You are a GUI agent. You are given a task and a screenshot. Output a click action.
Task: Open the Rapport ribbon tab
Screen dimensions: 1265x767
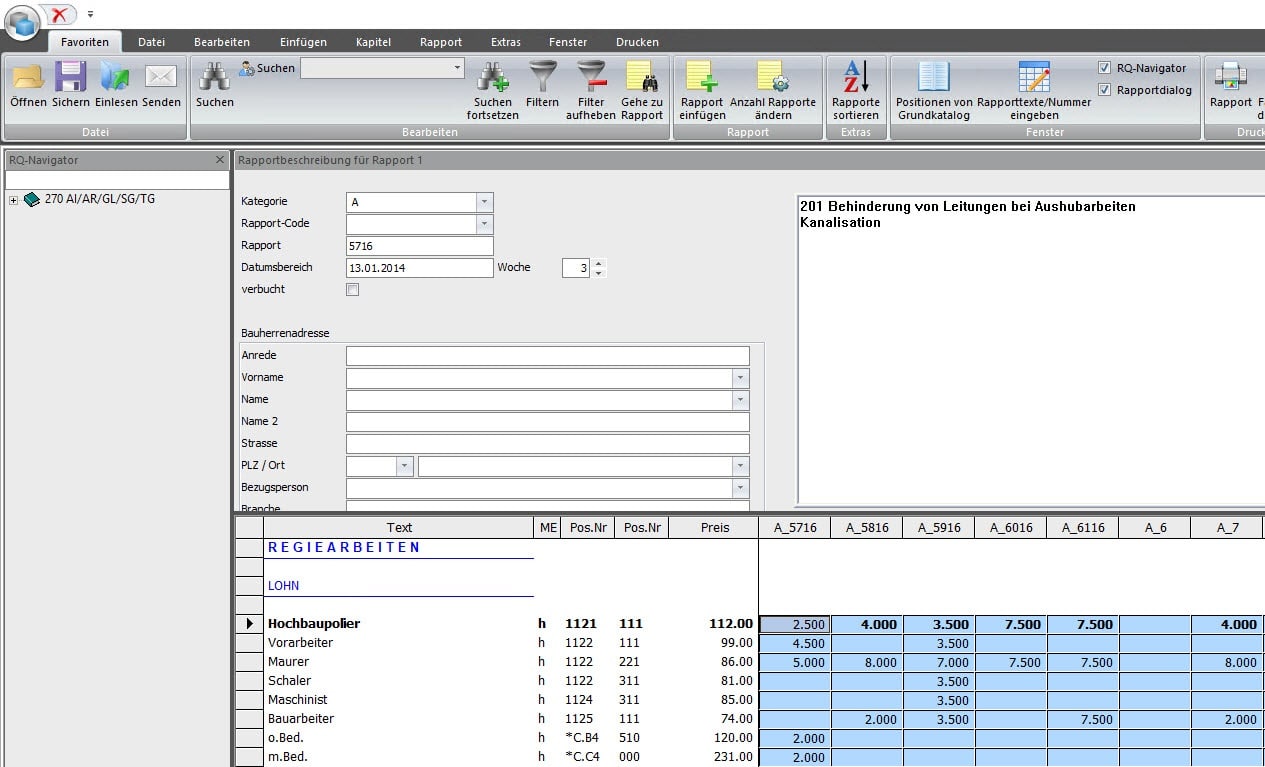(x=441, y=42)
